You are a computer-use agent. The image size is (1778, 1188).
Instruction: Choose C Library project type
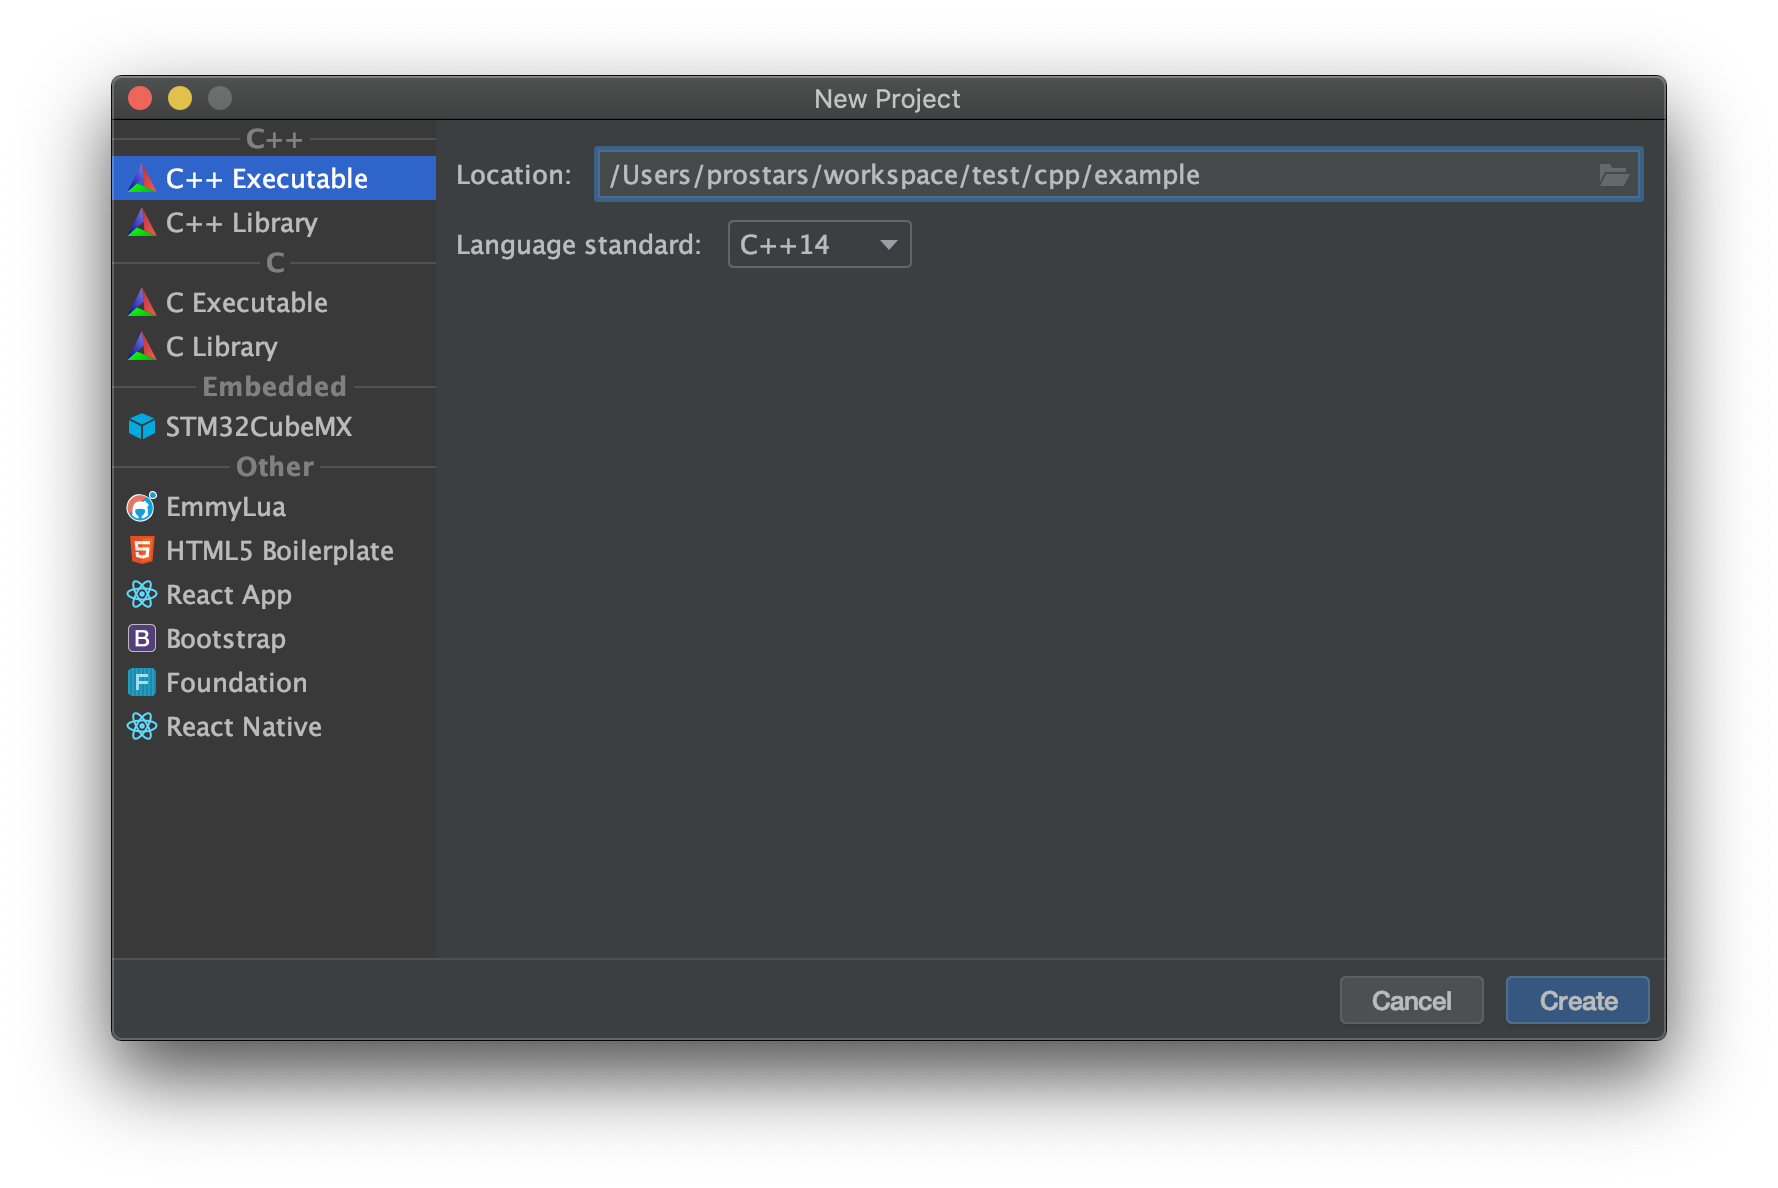tap(274, 347)
